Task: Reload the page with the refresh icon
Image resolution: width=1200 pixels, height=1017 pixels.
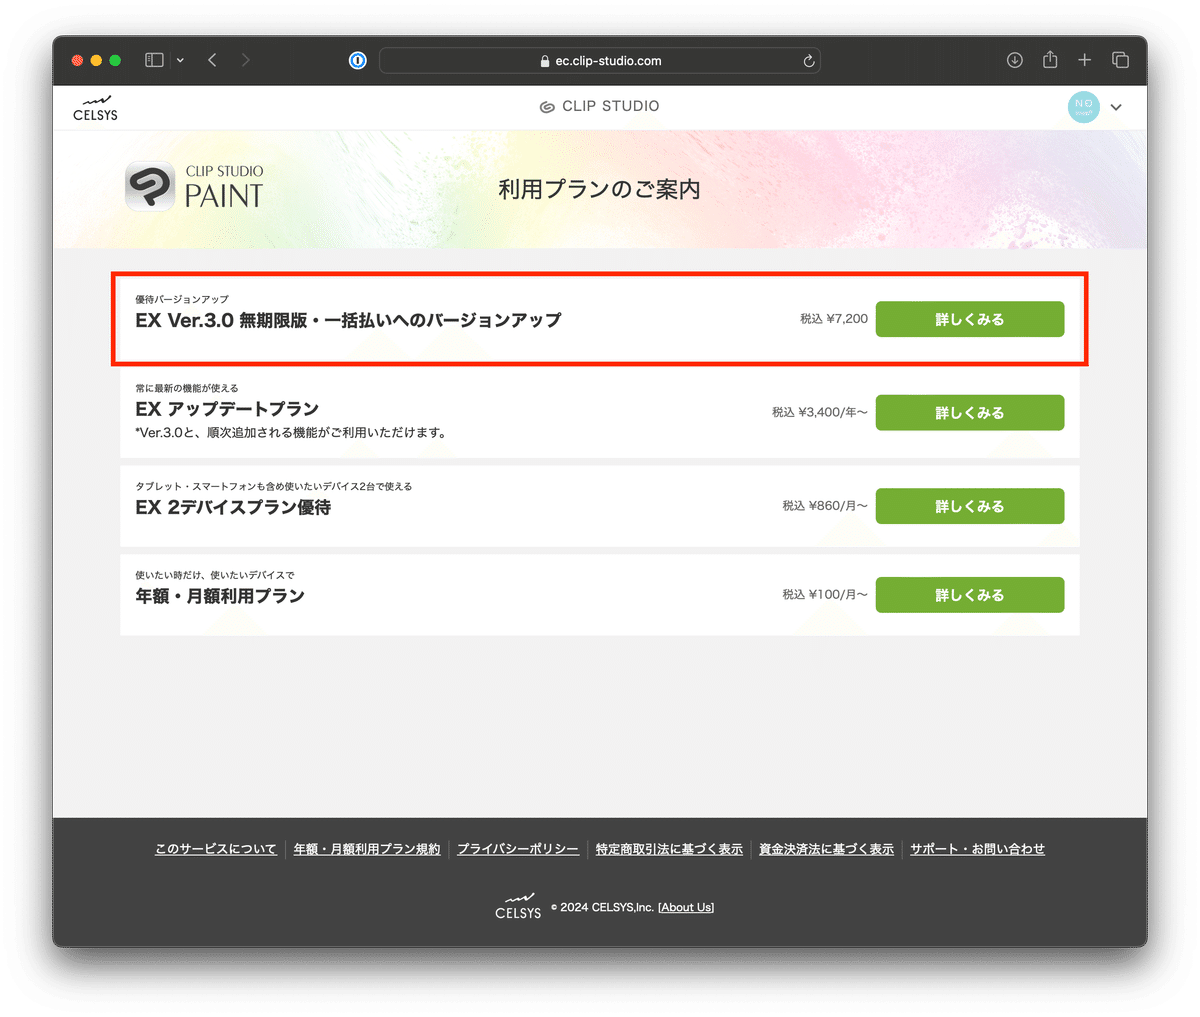Action: (x=808, y=60)
